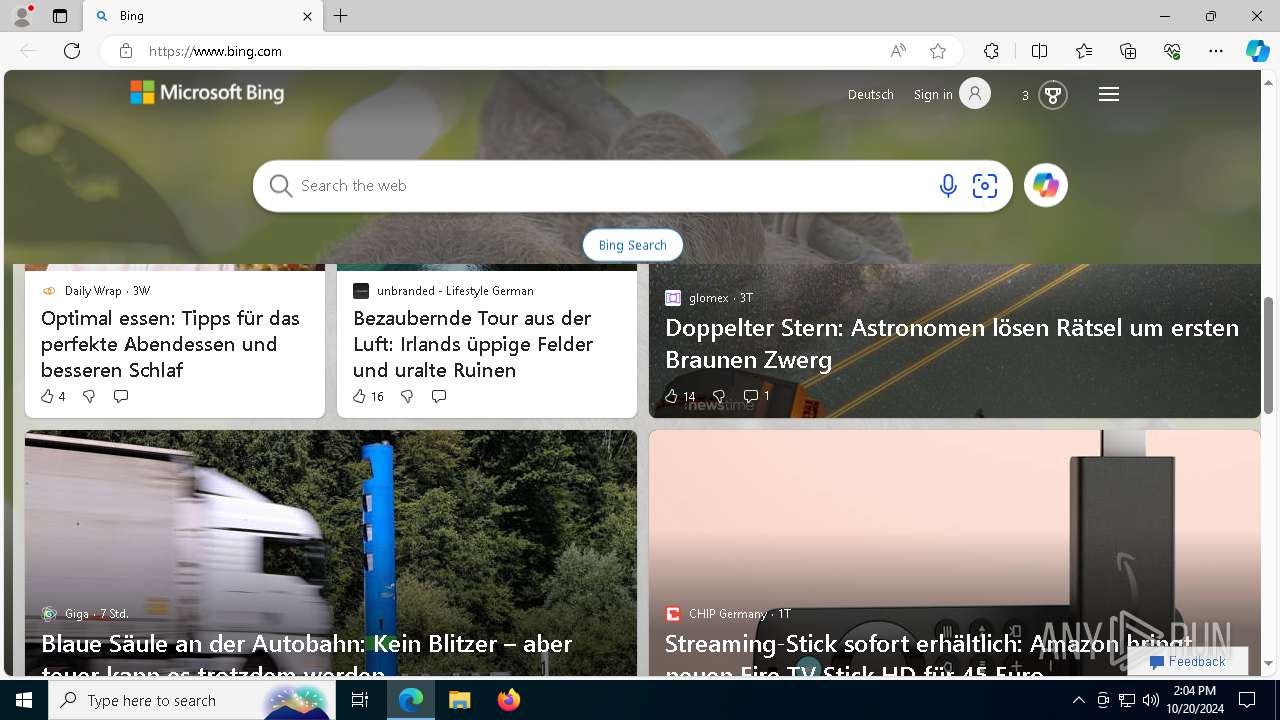Open the Feedback button
Screen dimensions: 1280x720
pos(1188,661)
